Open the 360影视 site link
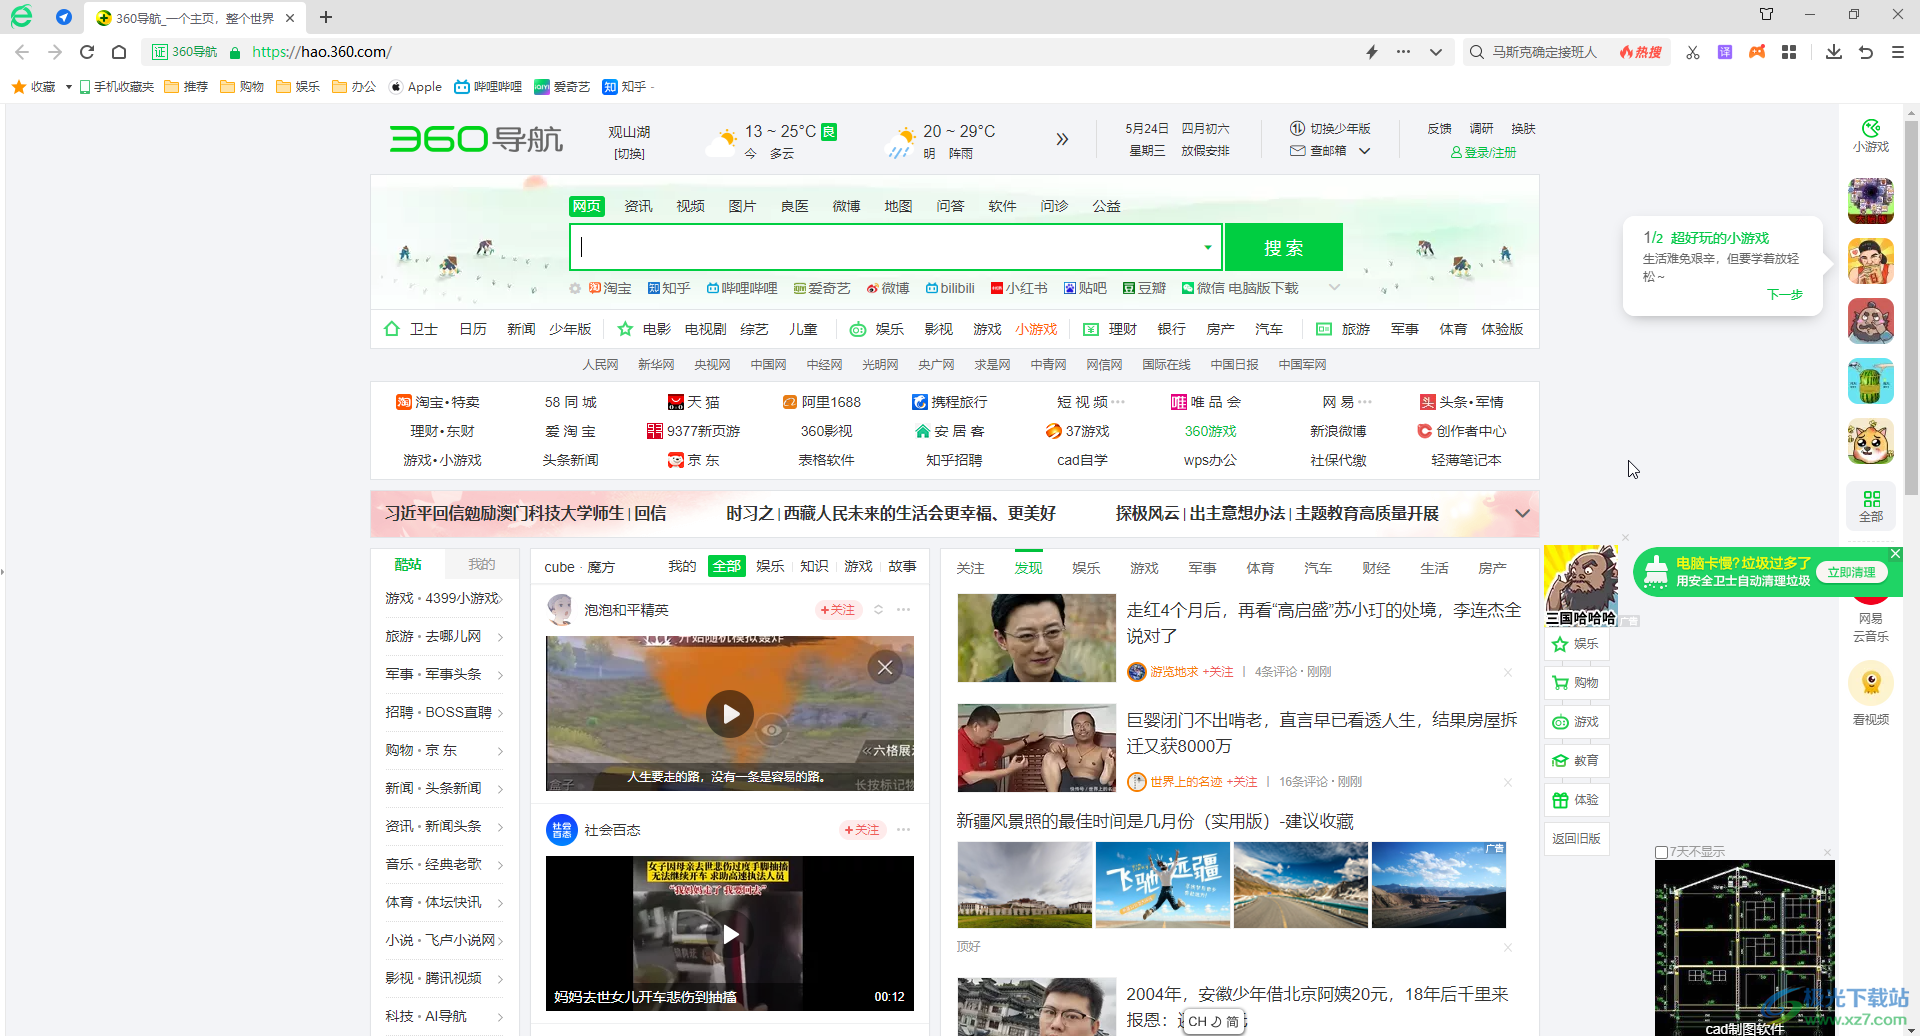Viewport: 1920px width, 1036px height. tap(826, 431)
